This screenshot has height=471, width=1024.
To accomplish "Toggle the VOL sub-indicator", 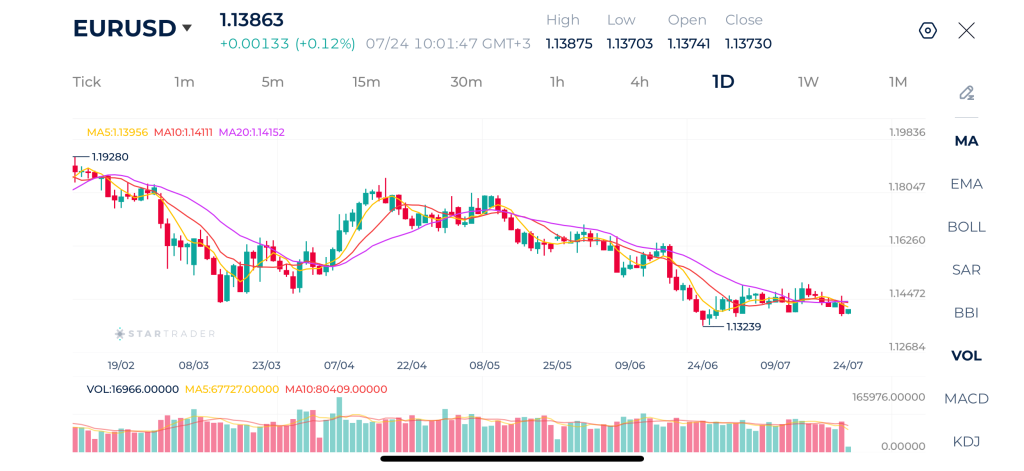I will [x=967, y=356].
